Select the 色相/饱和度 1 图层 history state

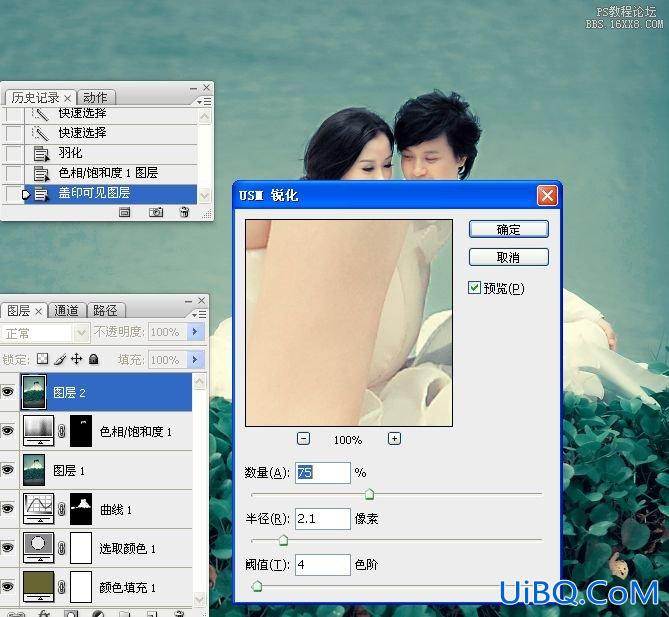(111, 173)
